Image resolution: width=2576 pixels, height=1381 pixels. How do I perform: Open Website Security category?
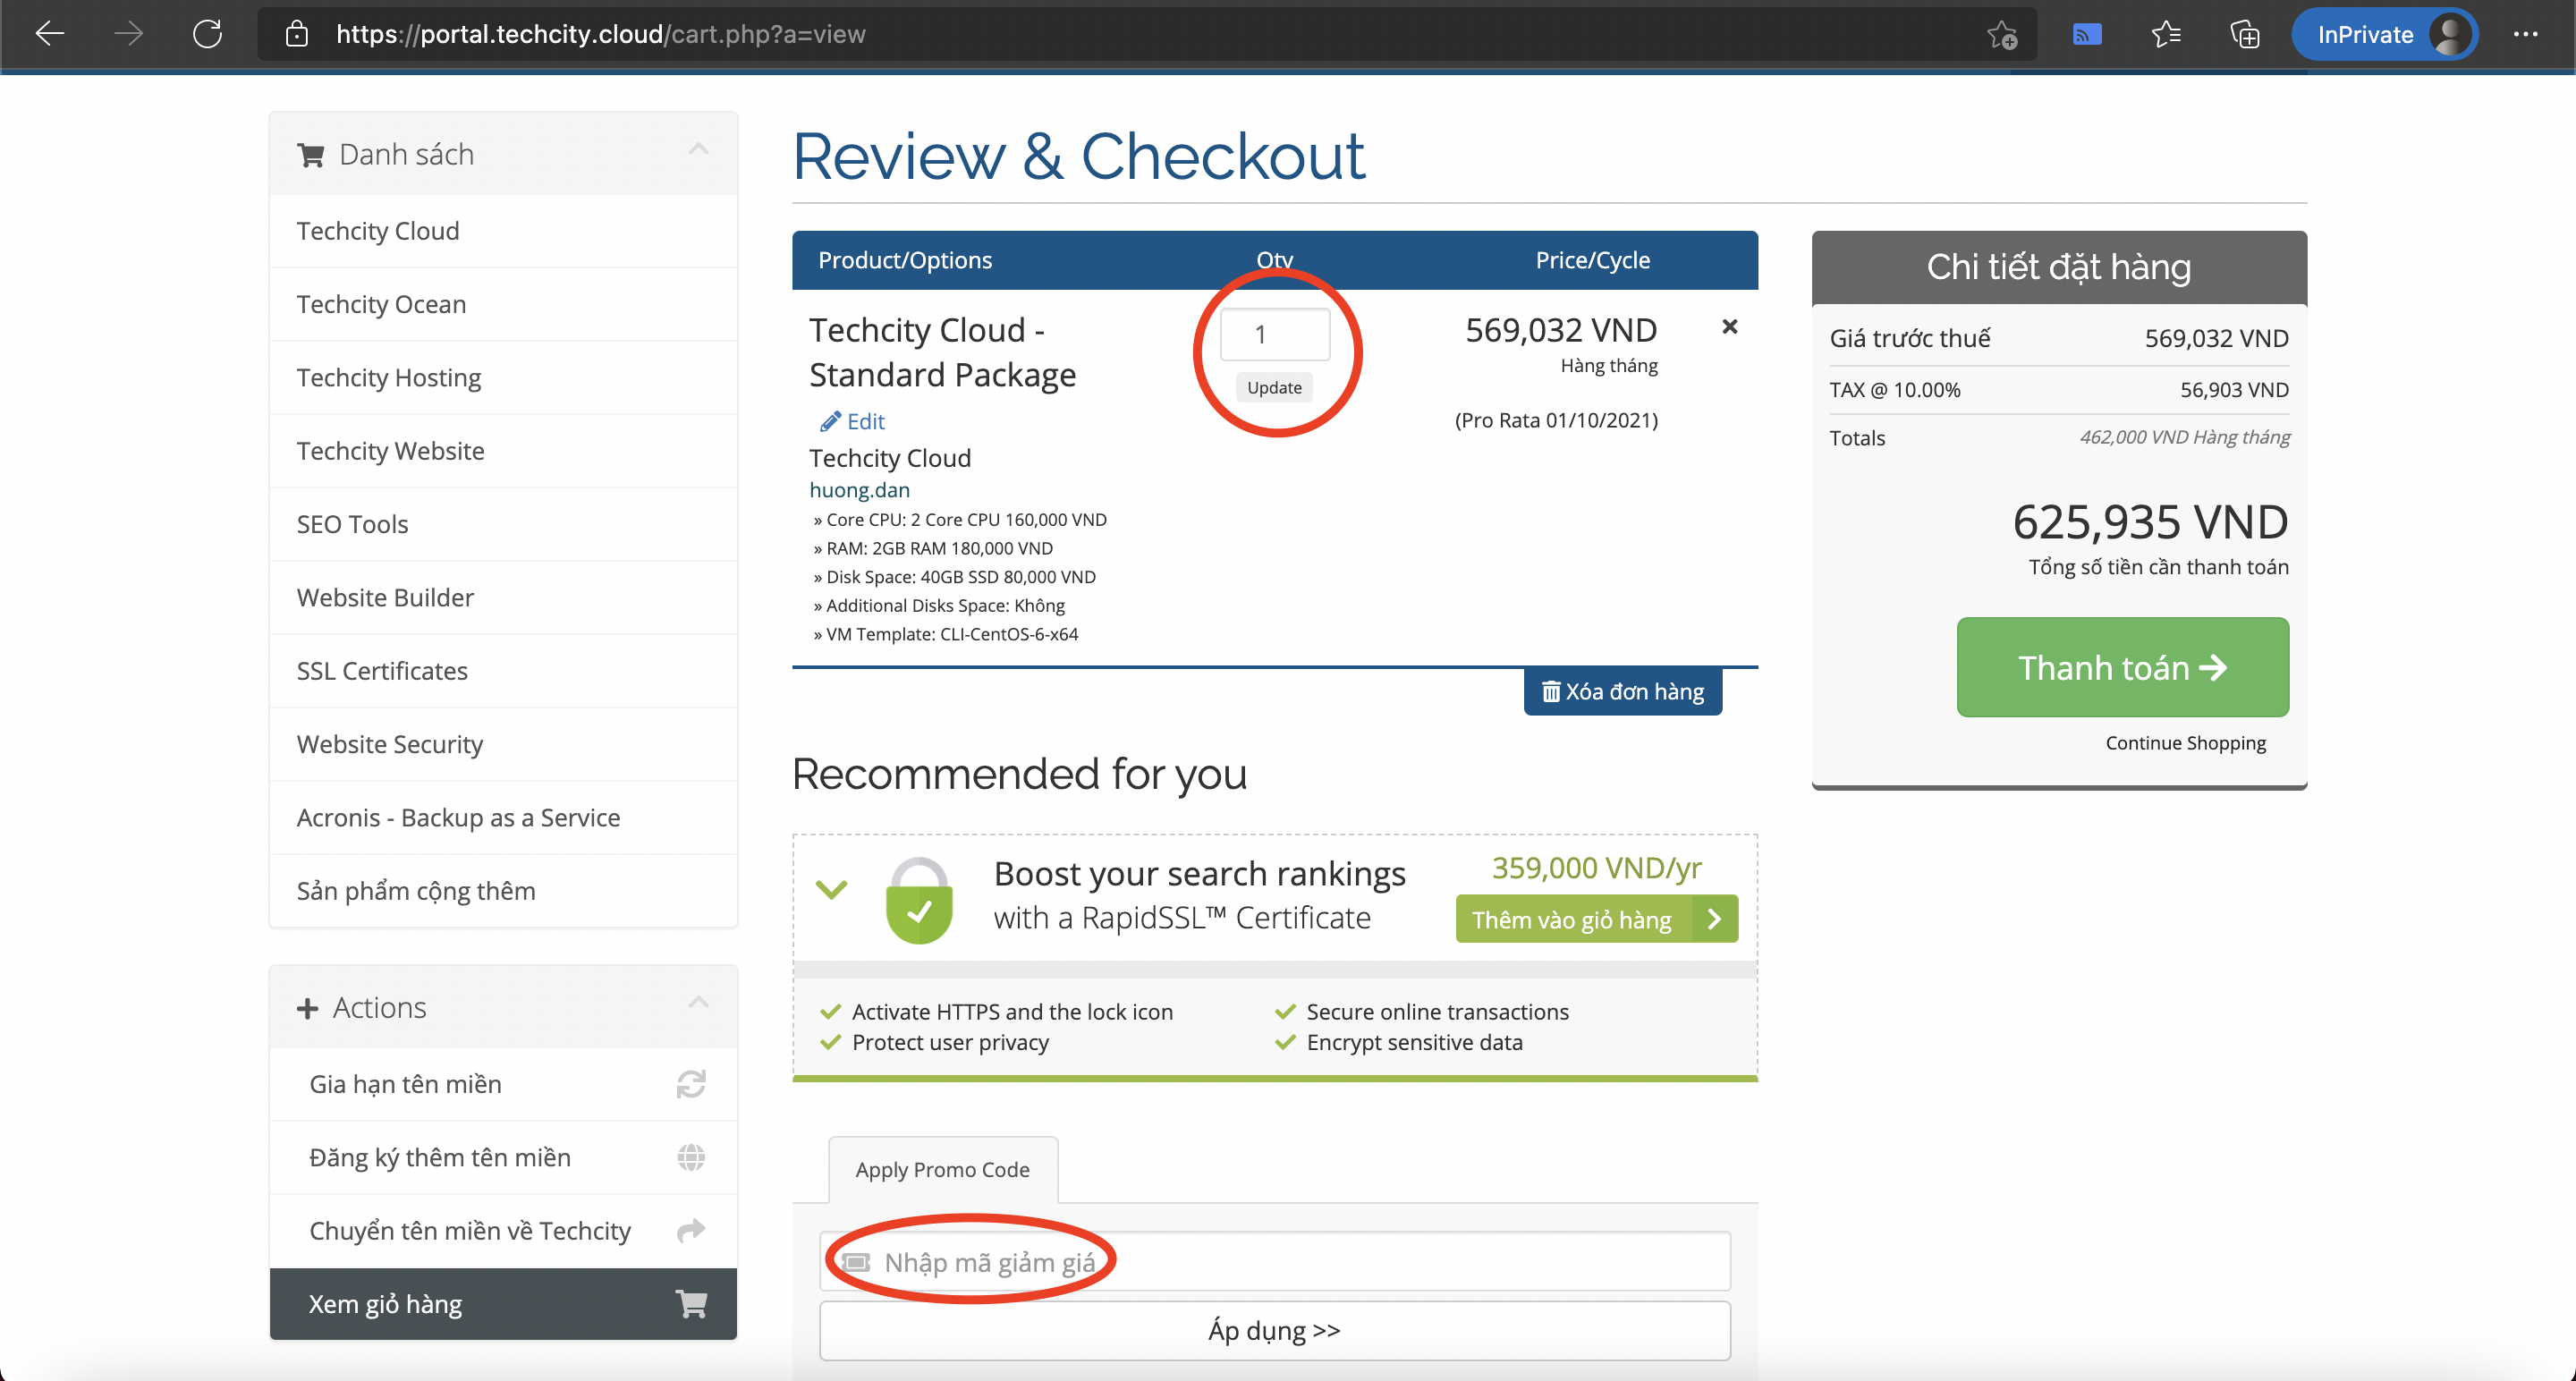click(503, 744)
